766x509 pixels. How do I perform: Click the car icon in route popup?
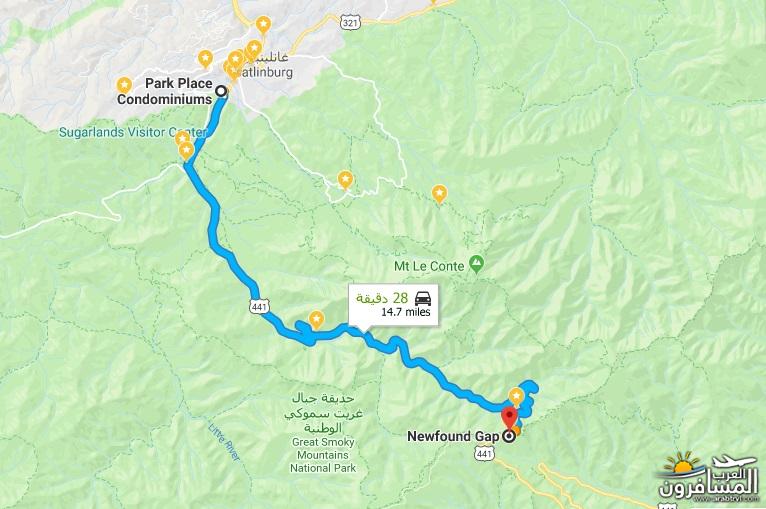pyautogui.click(x=423, y=297)
